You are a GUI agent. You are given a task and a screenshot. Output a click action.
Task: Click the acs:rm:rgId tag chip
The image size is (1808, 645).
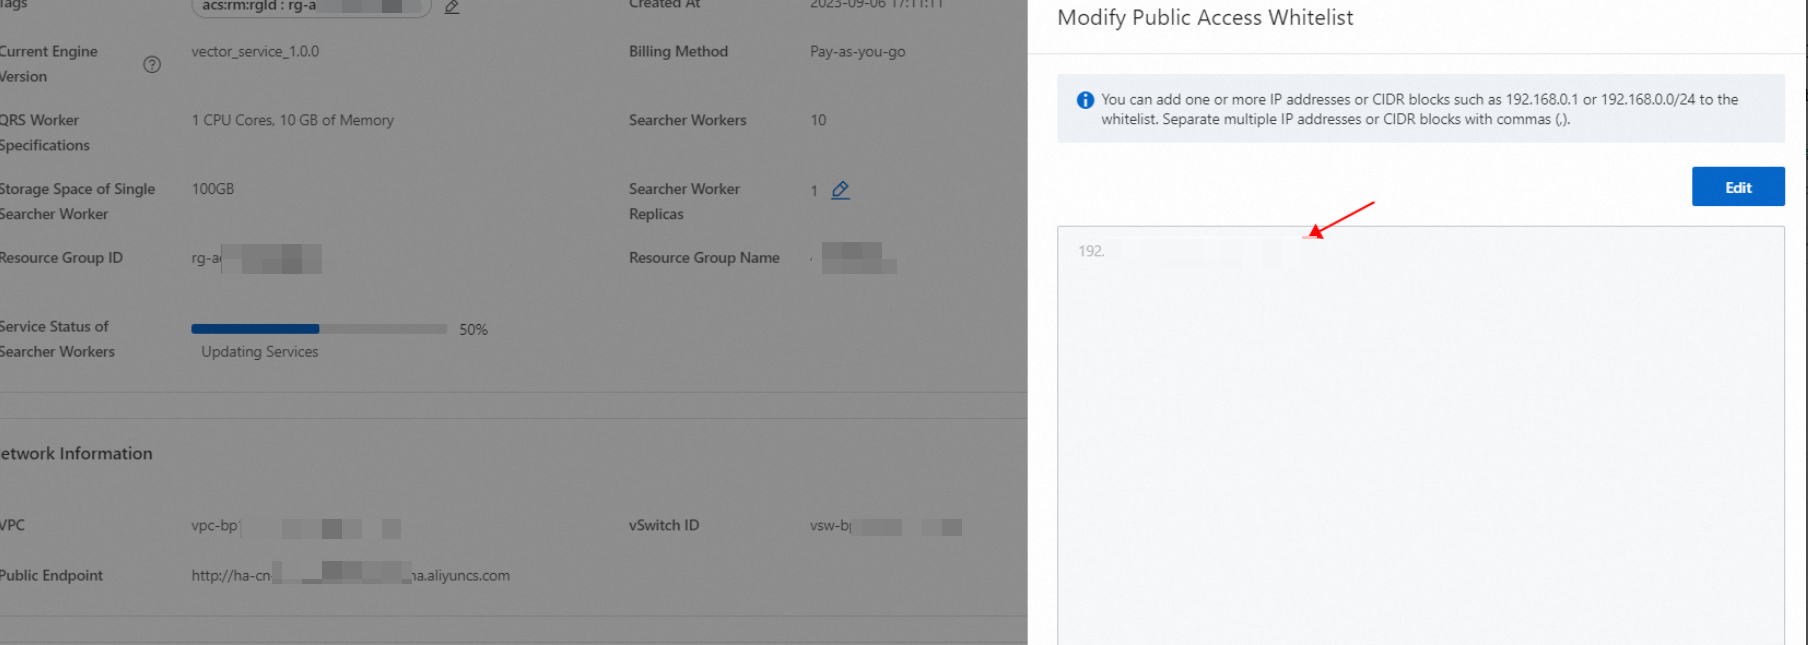(x=311, y=7)
